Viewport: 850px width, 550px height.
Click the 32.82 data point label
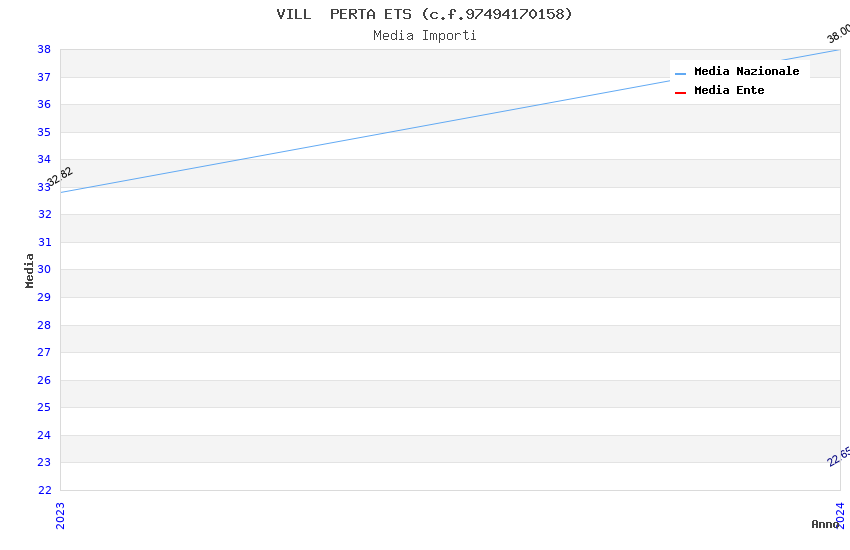60,176
